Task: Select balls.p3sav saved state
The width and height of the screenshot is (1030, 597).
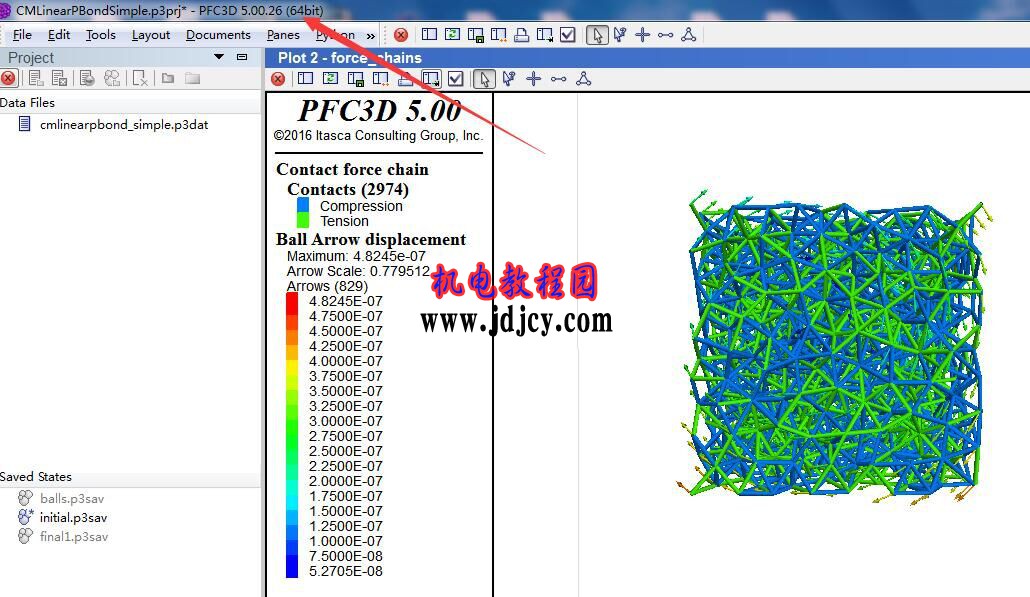Action: point(72,498)
